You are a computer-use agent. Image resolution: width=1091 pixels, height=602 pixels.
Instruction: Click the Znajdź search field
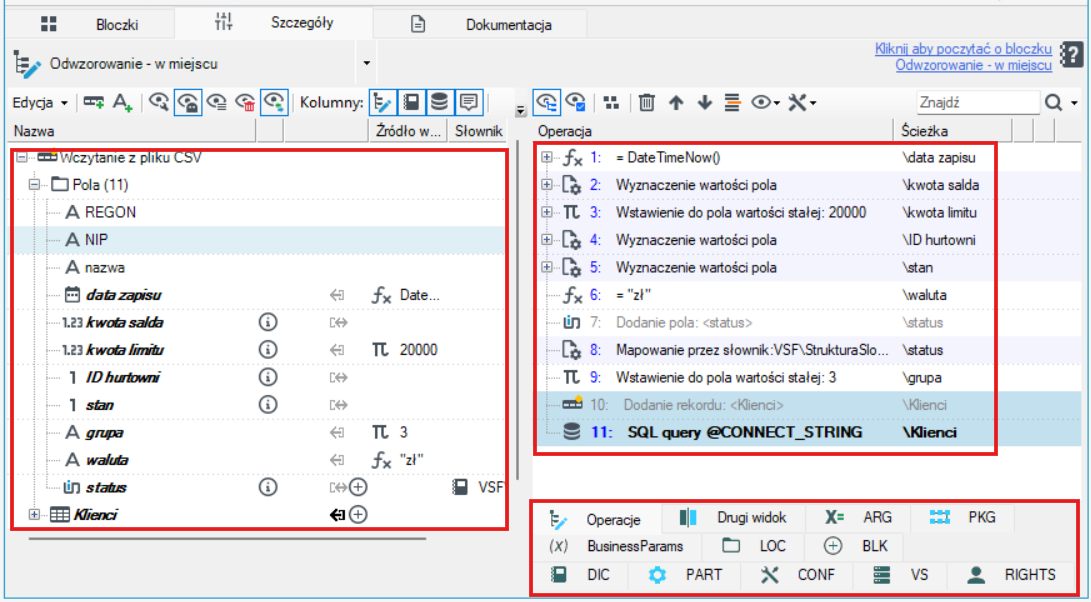pos(978,103)
